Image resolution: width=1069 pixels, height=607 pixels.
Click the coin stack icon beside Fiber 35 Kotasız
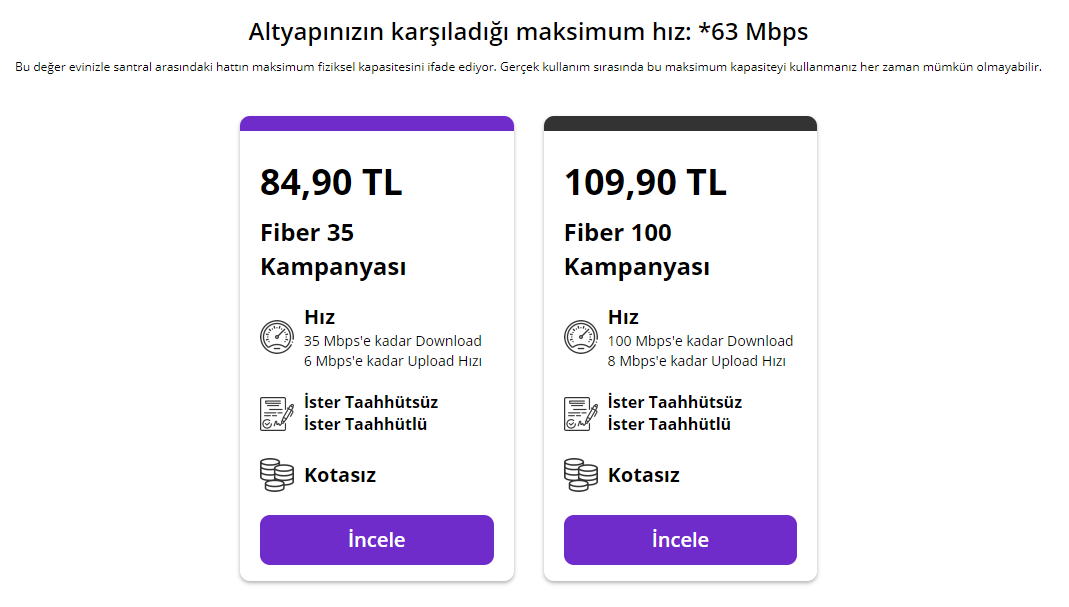click(x=277, y=475)
